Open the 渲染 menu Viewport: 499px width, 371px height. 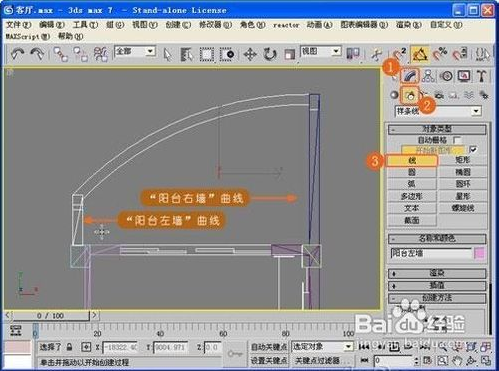click(x=409, y=25)
